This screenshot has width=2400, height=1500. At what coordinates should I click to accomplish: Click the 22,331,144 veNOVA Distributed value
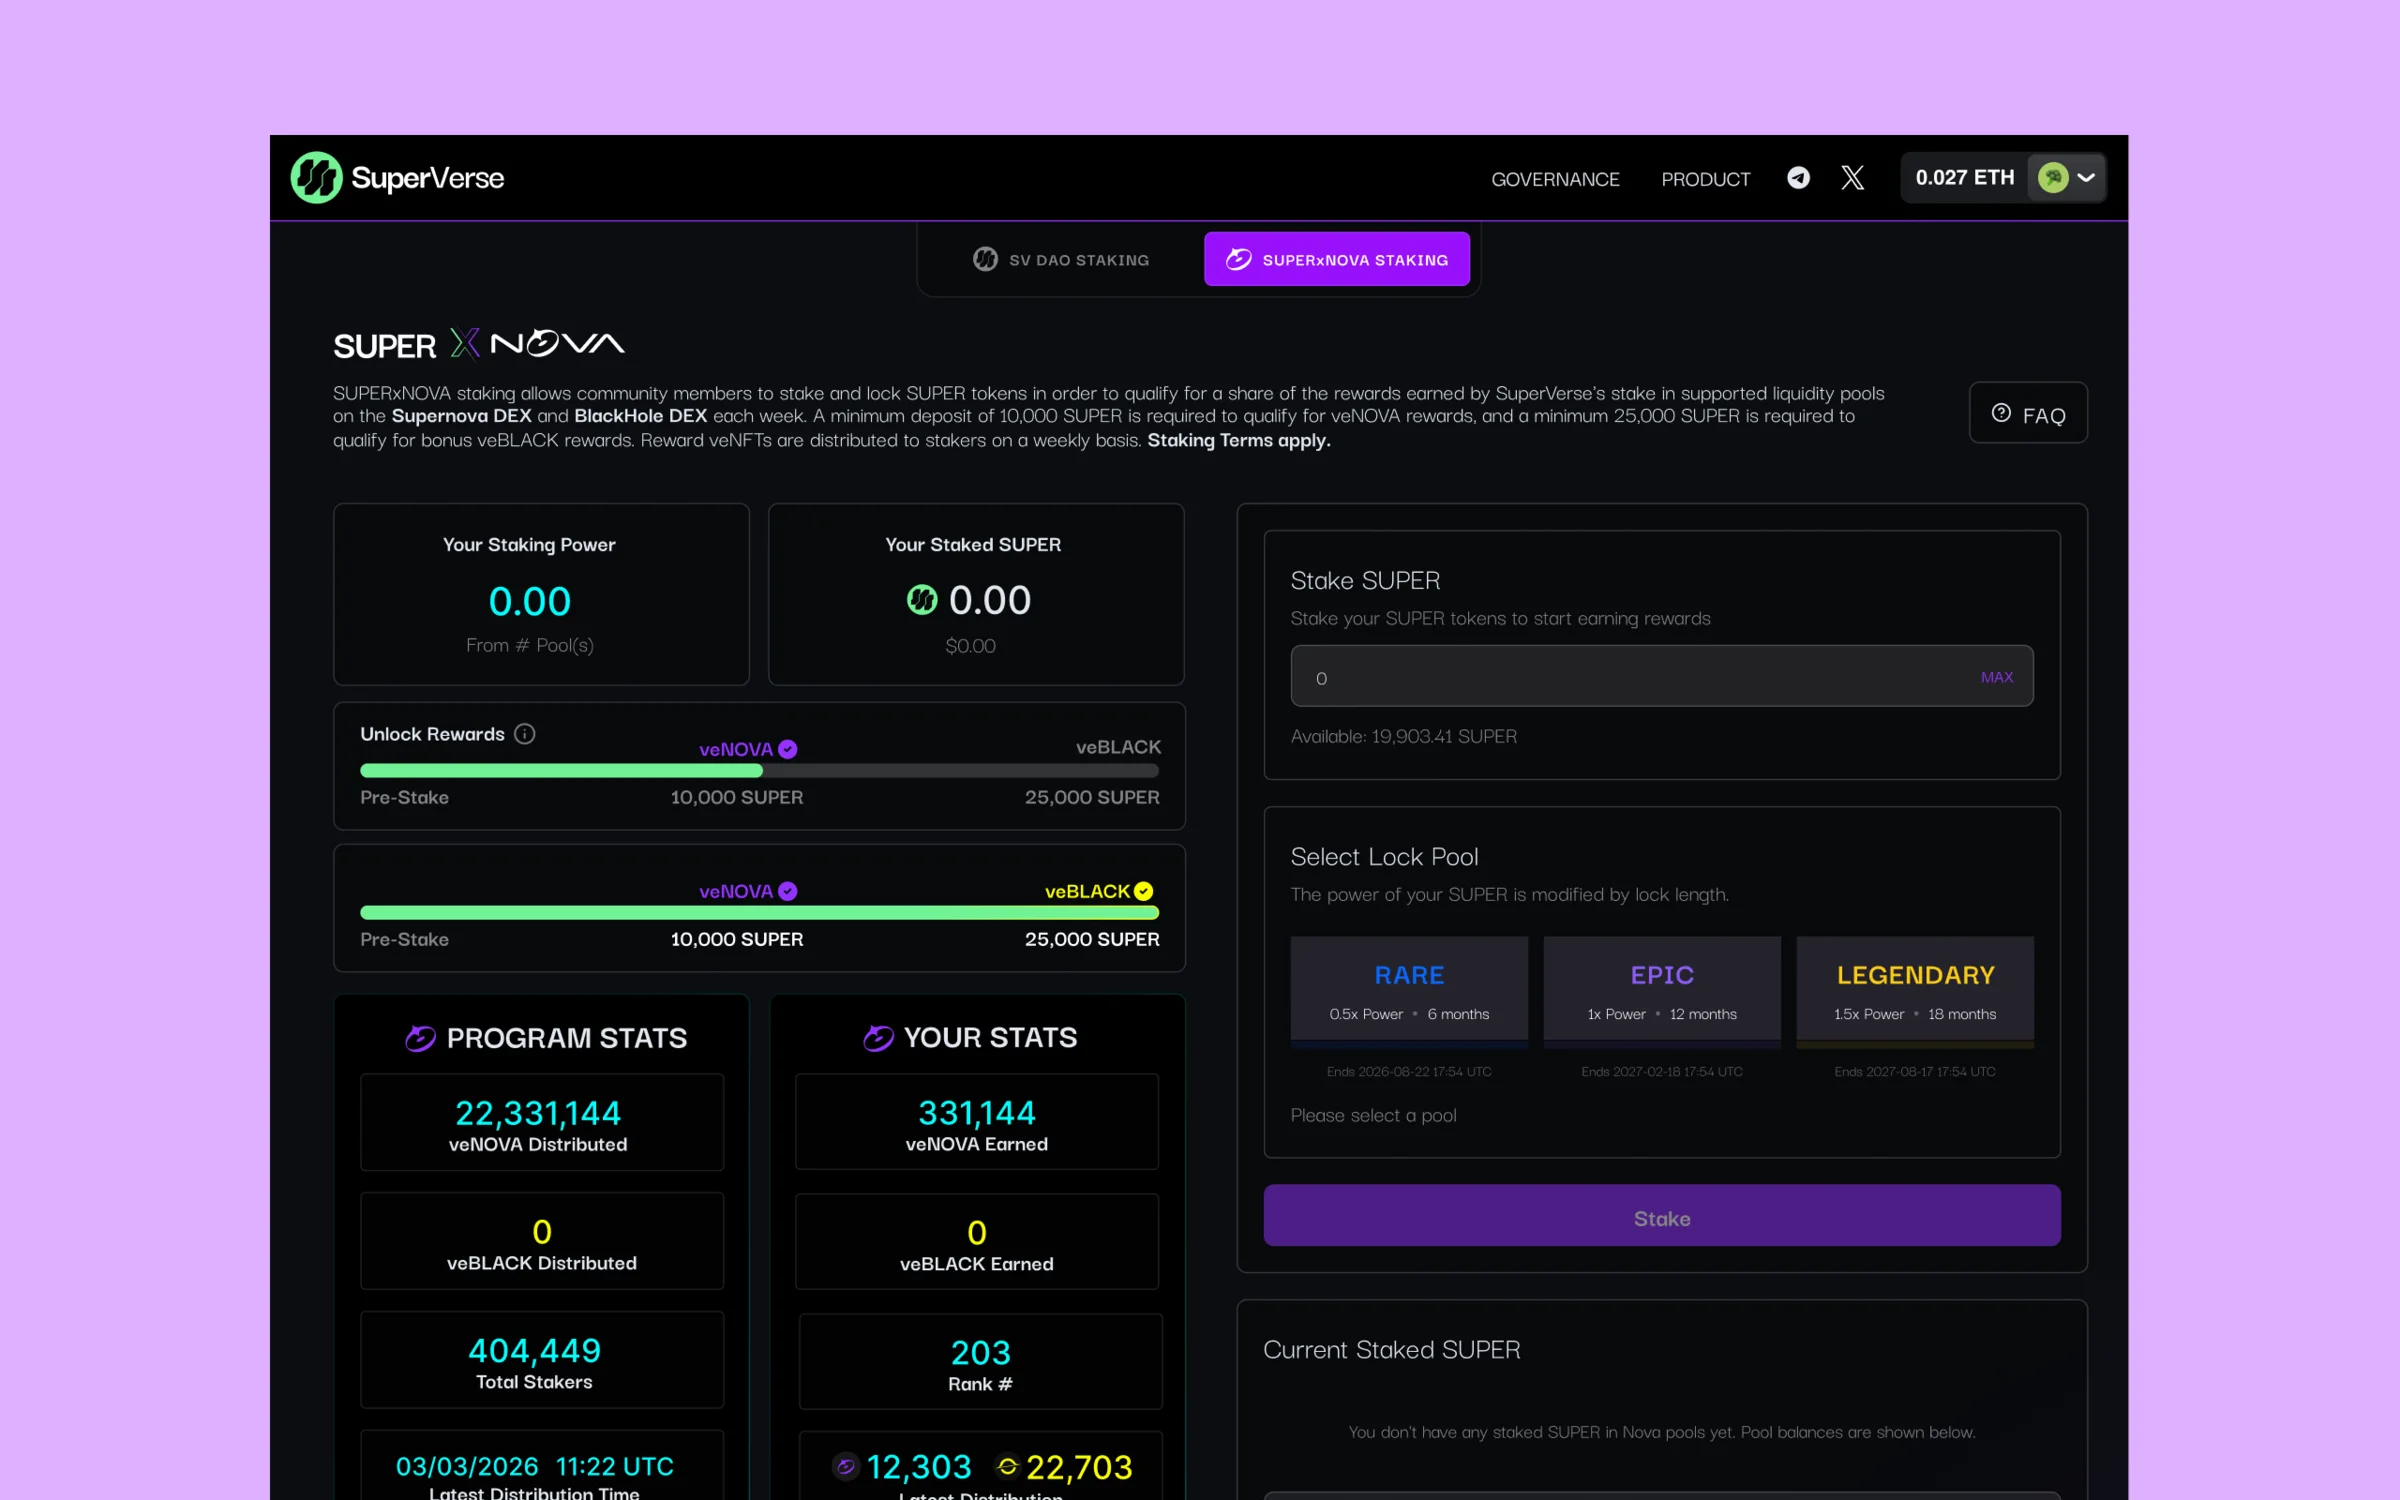point(538,1113)
